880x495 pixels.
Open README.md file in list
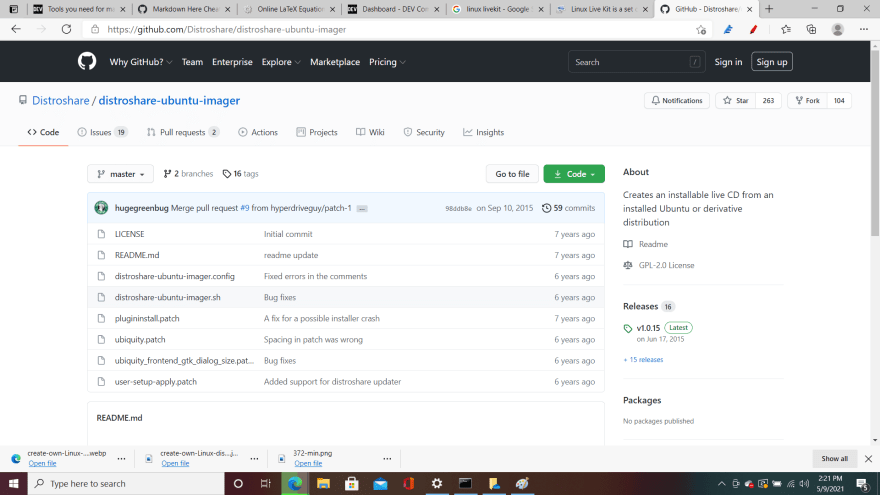click(137, 255)
